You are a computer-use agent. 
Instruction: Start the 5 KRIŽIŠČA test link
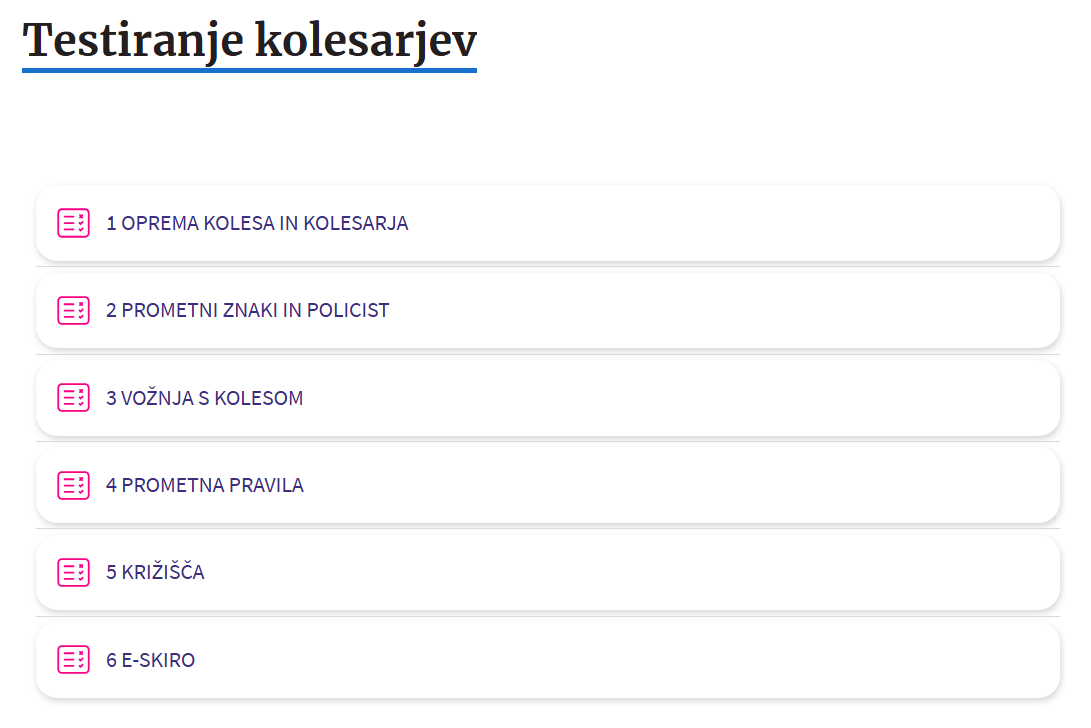(x=155, y=572)
